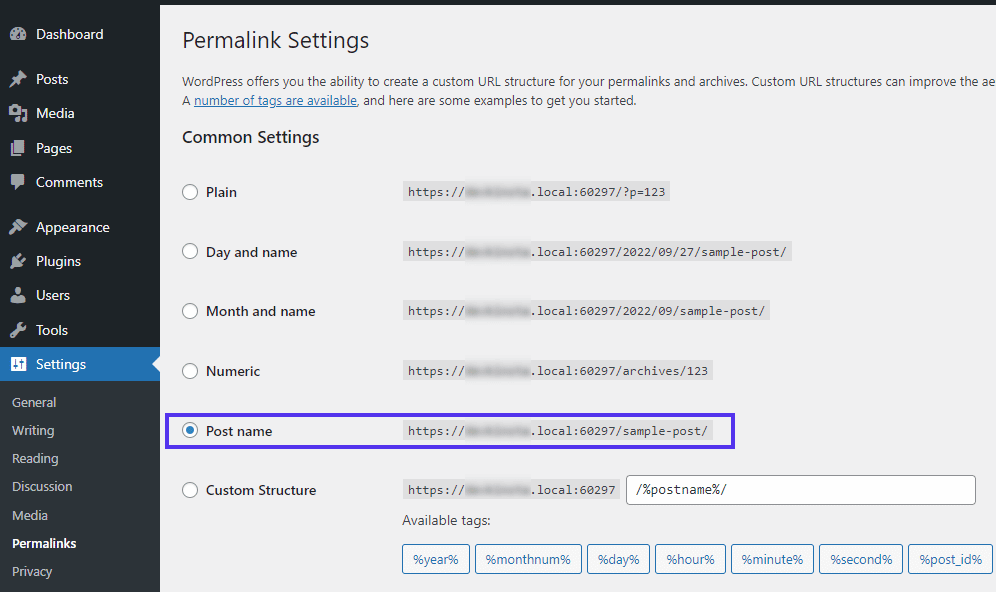Open the Privacy settings menu item
This screenshot has height=592, width=996.
tap(33, 571)
